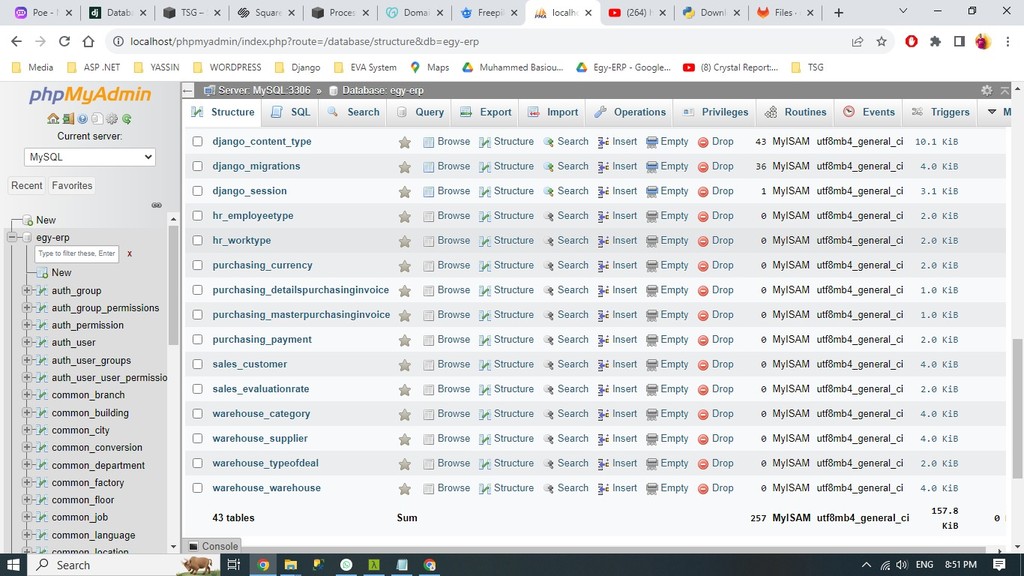Screen dimensions: 1024x576
Task: Bookmark this page with star icon
Action: [x=882, y=41]
